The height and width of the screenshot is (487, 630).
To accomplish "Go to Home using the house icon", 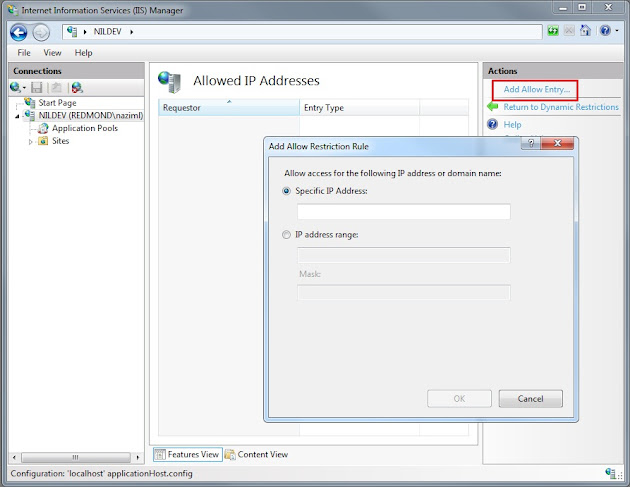I will 585,31.
